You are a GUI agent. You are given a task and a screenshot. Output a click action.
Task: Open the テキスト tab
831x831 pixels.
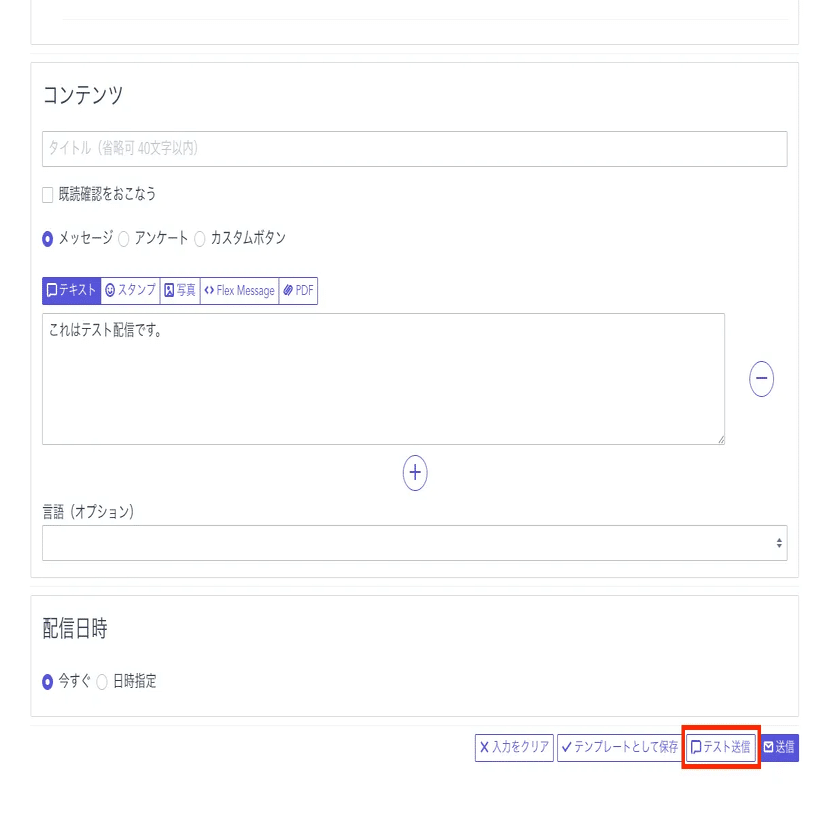(71, 290)
